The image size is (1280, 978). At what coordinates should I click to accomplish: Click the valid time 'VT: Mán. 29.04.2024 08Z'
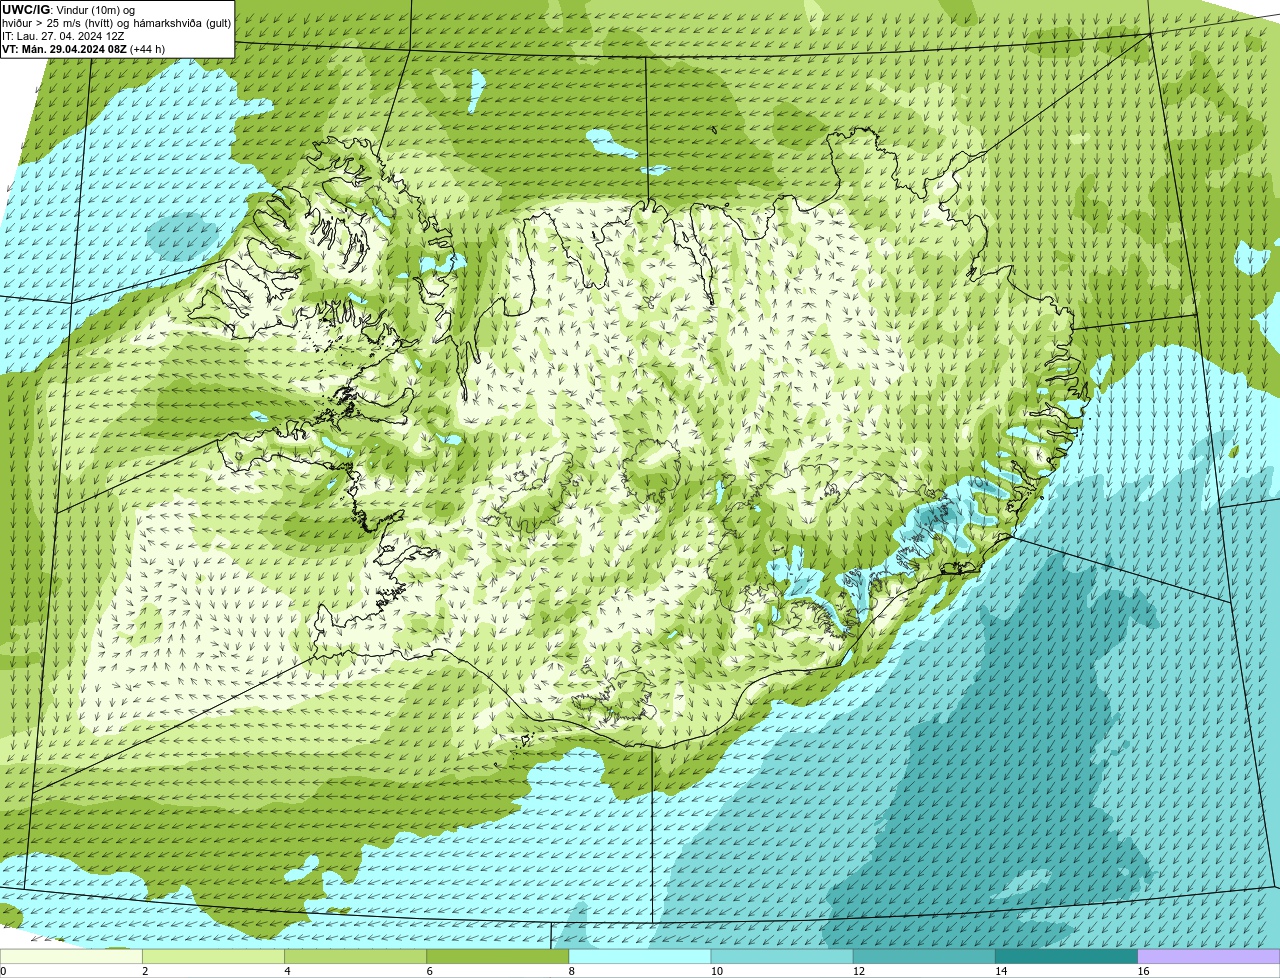coord(64,49)
